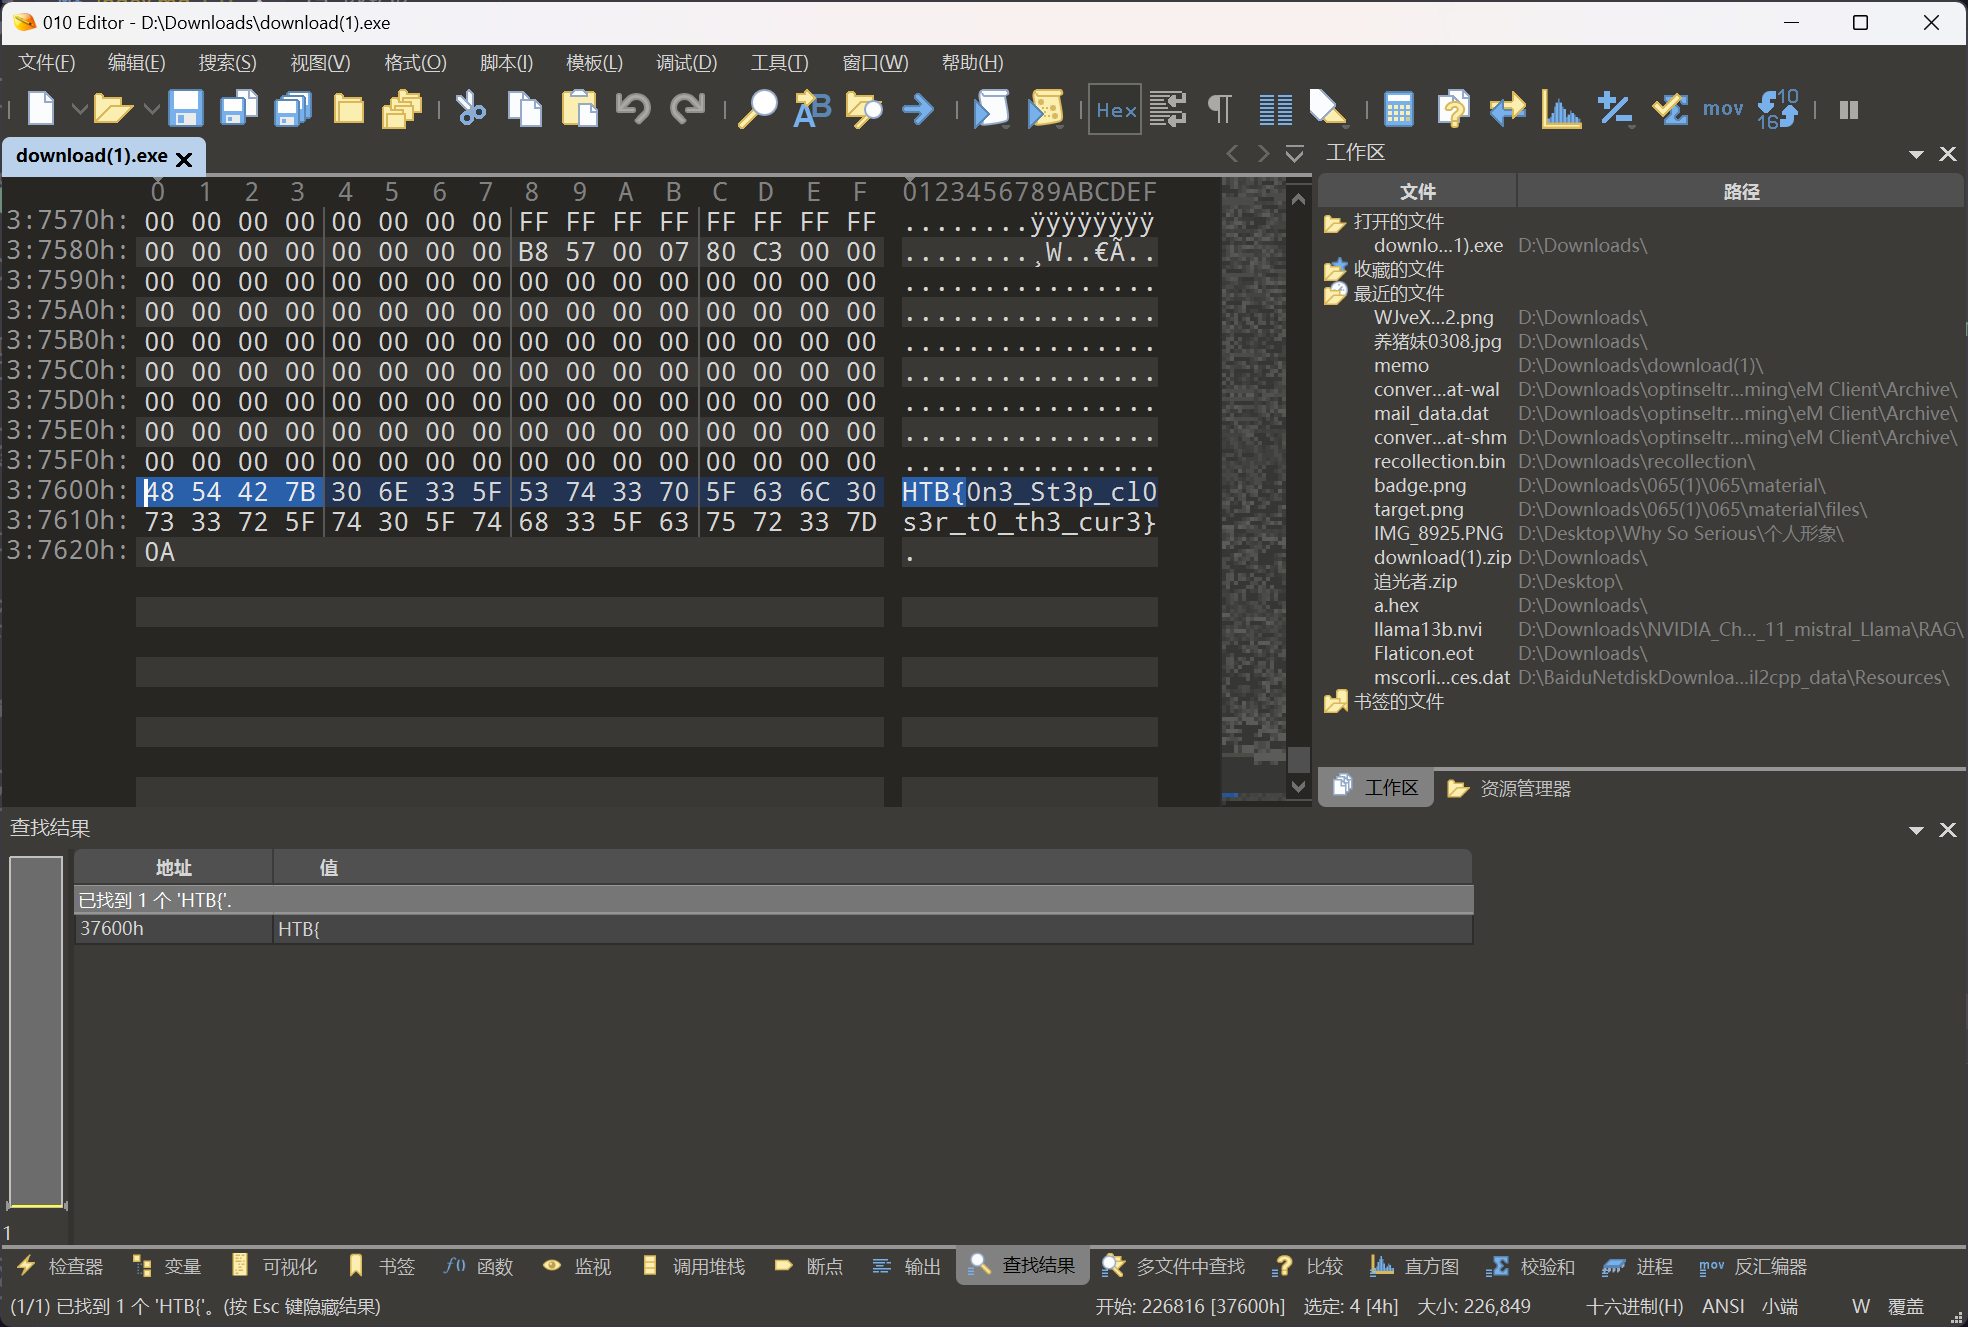Image resolution: width=1968 pixels, height=1327 pixels.
Task: Open the 工具(T) menu
Action: click(x=779, y=63)
